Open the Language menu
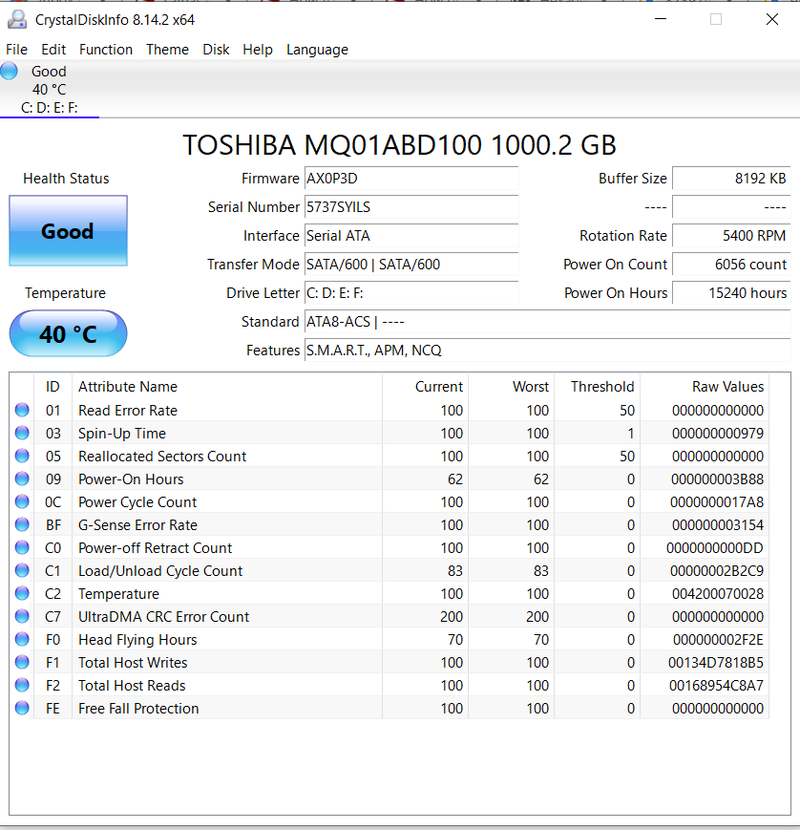 point(317,50)
